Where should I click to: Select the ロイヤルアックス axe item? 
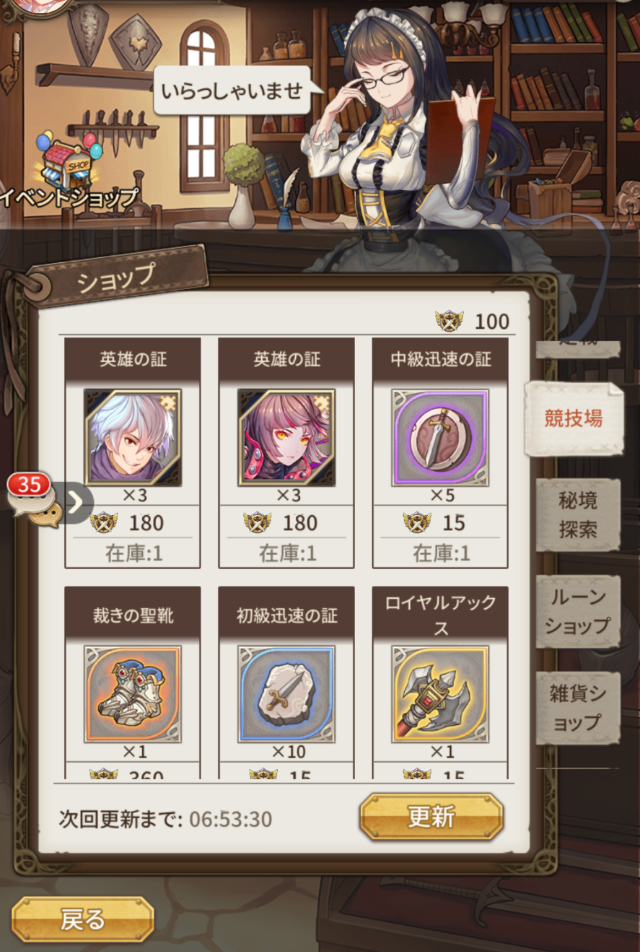pos(440,694)
